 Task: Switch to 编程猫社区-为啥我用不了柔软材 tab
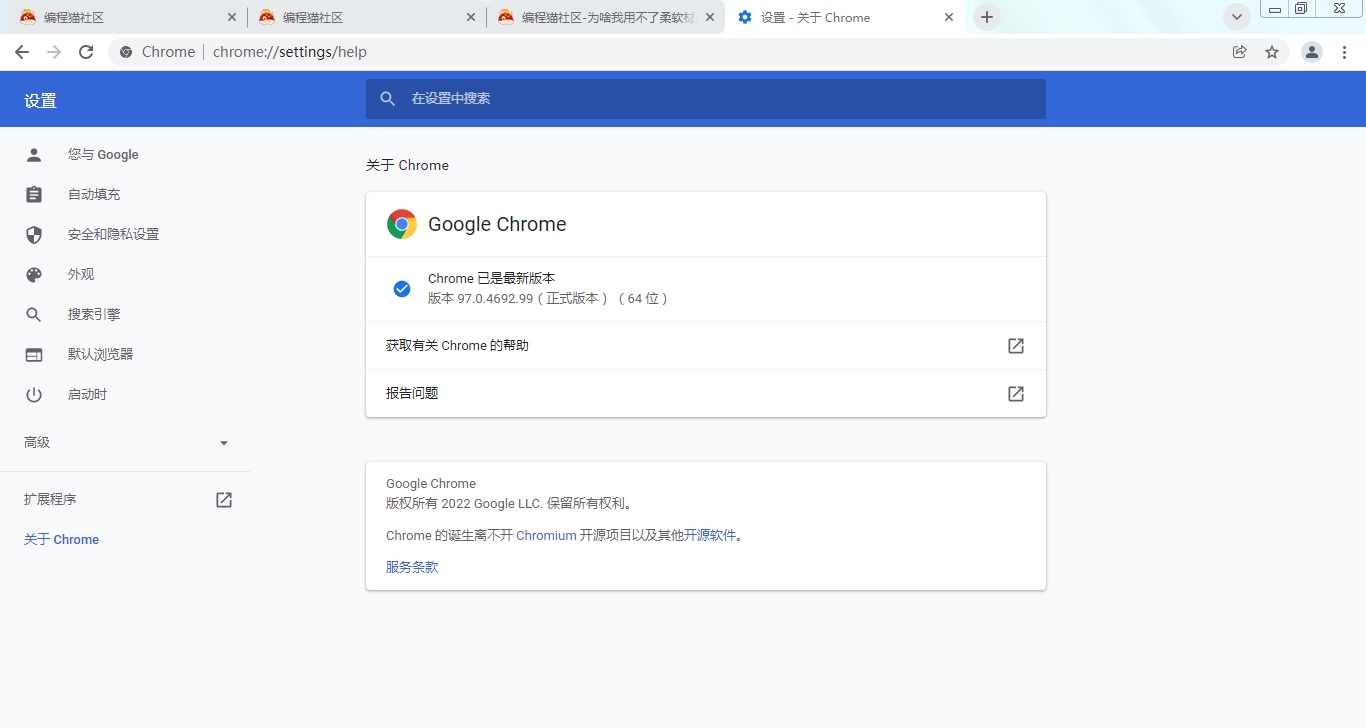click(x=605, y=17)
